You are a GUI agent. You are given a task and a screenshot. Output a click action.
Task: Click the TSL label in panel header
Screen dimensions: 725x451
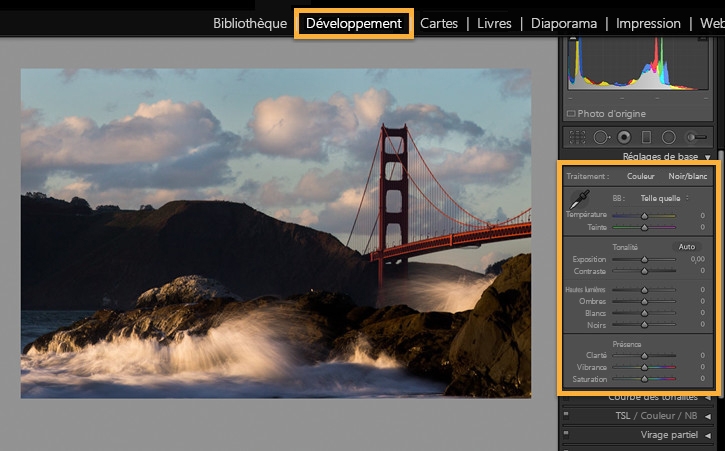tap(622, 416)
